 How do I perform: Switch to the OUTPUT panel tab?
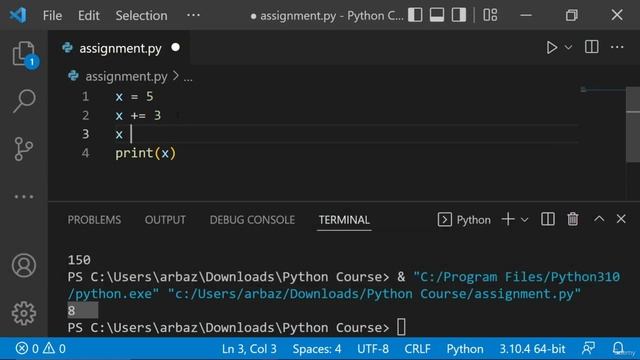(x=165, y=220)
